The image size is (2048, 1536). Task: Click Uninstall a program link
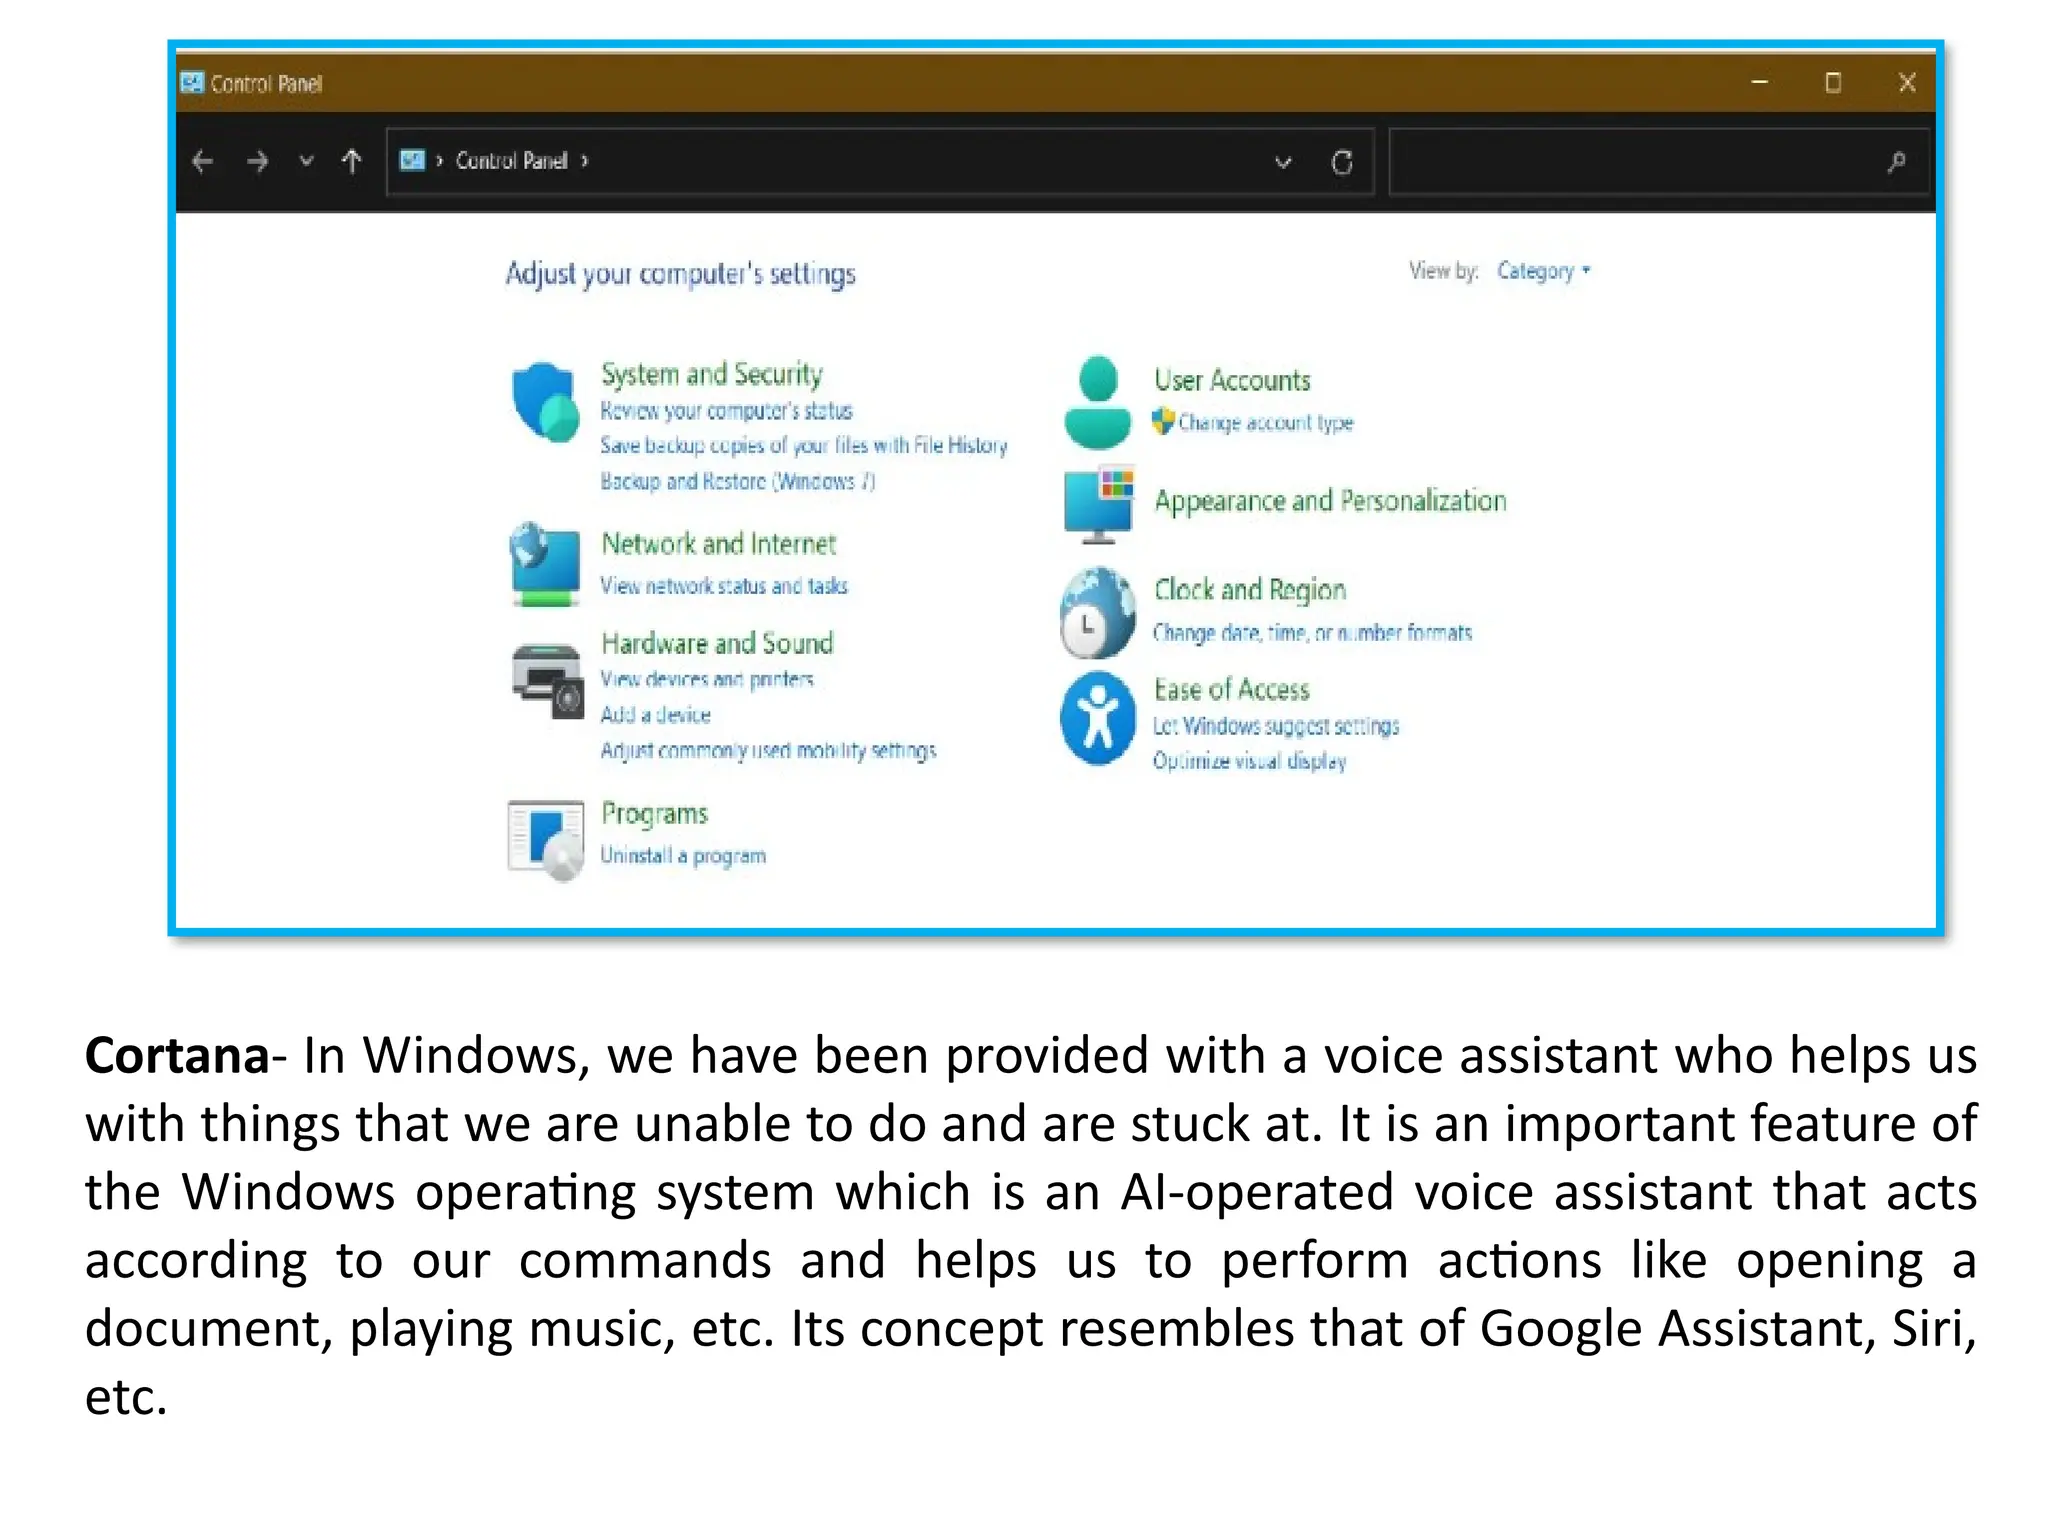(x=683, y=856)
